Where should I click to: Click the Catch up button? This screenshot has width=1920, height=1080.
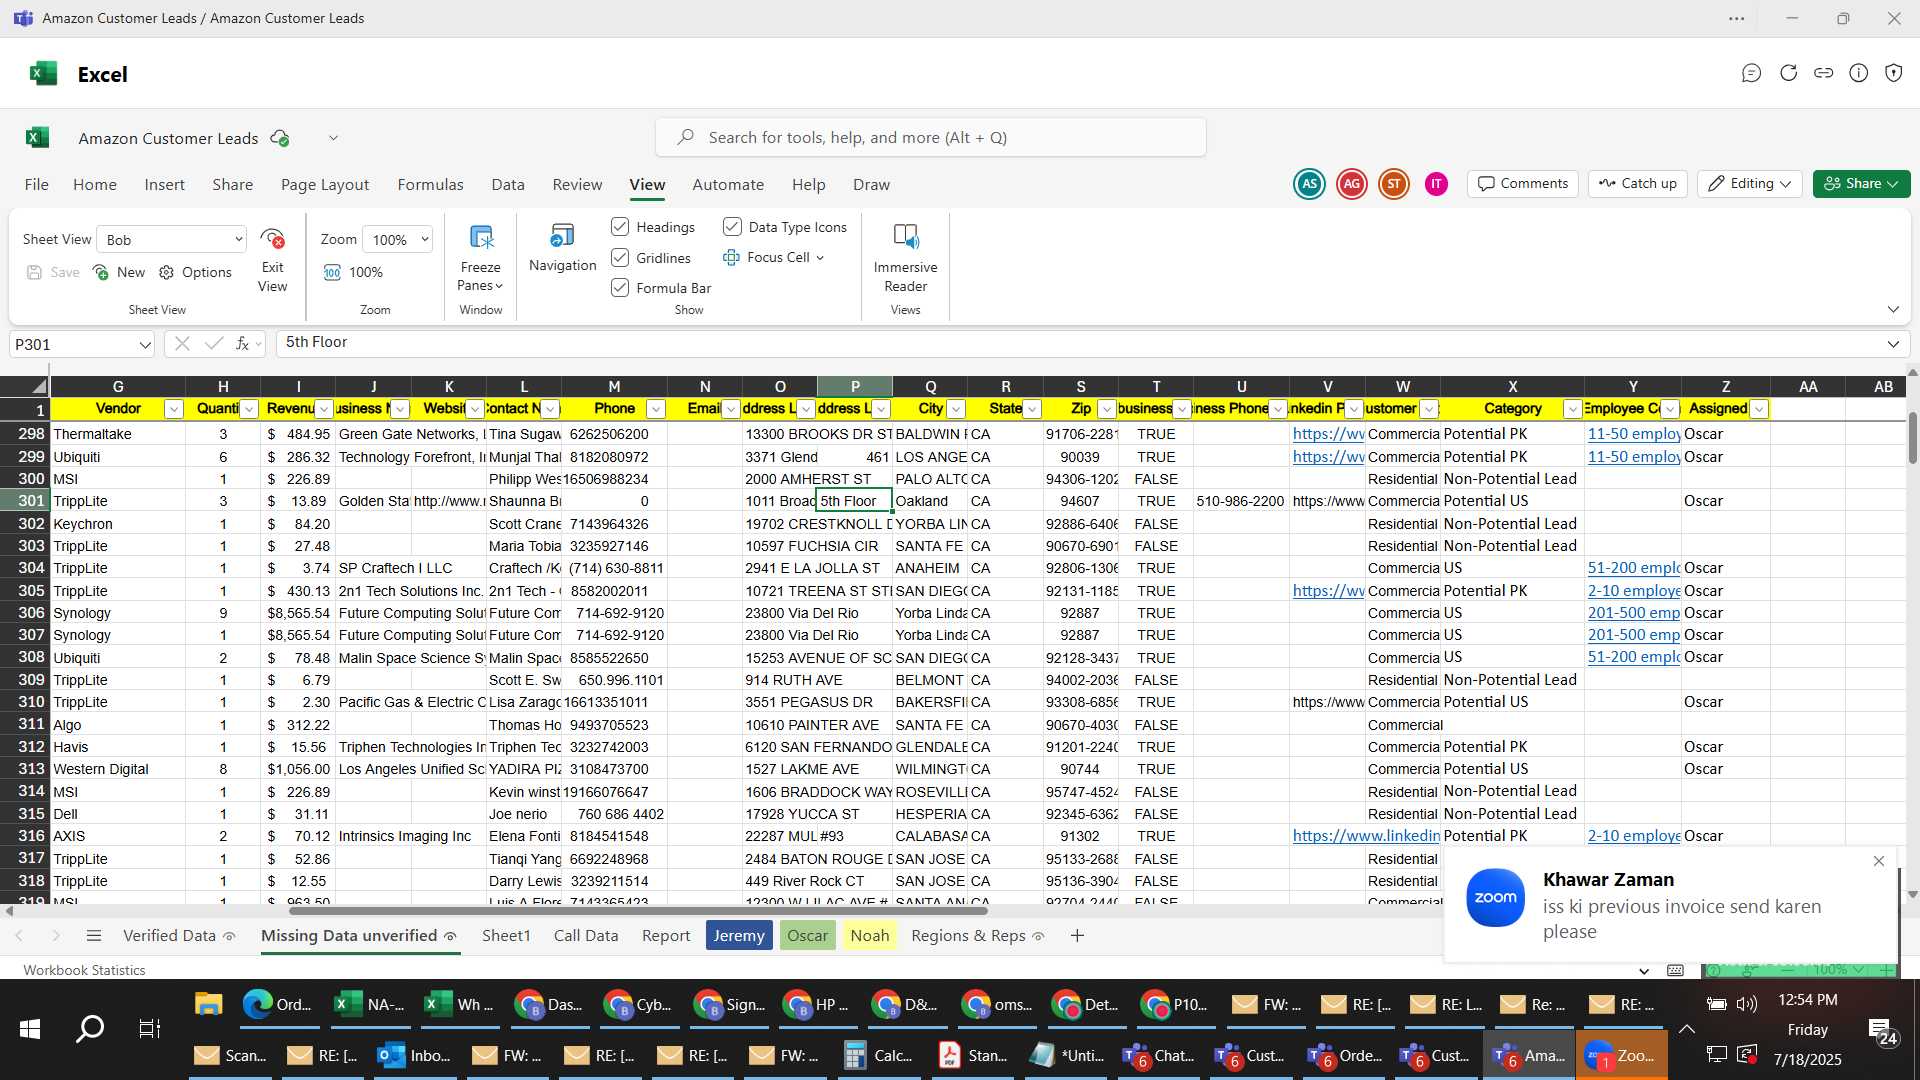[x=1637, y=184]
